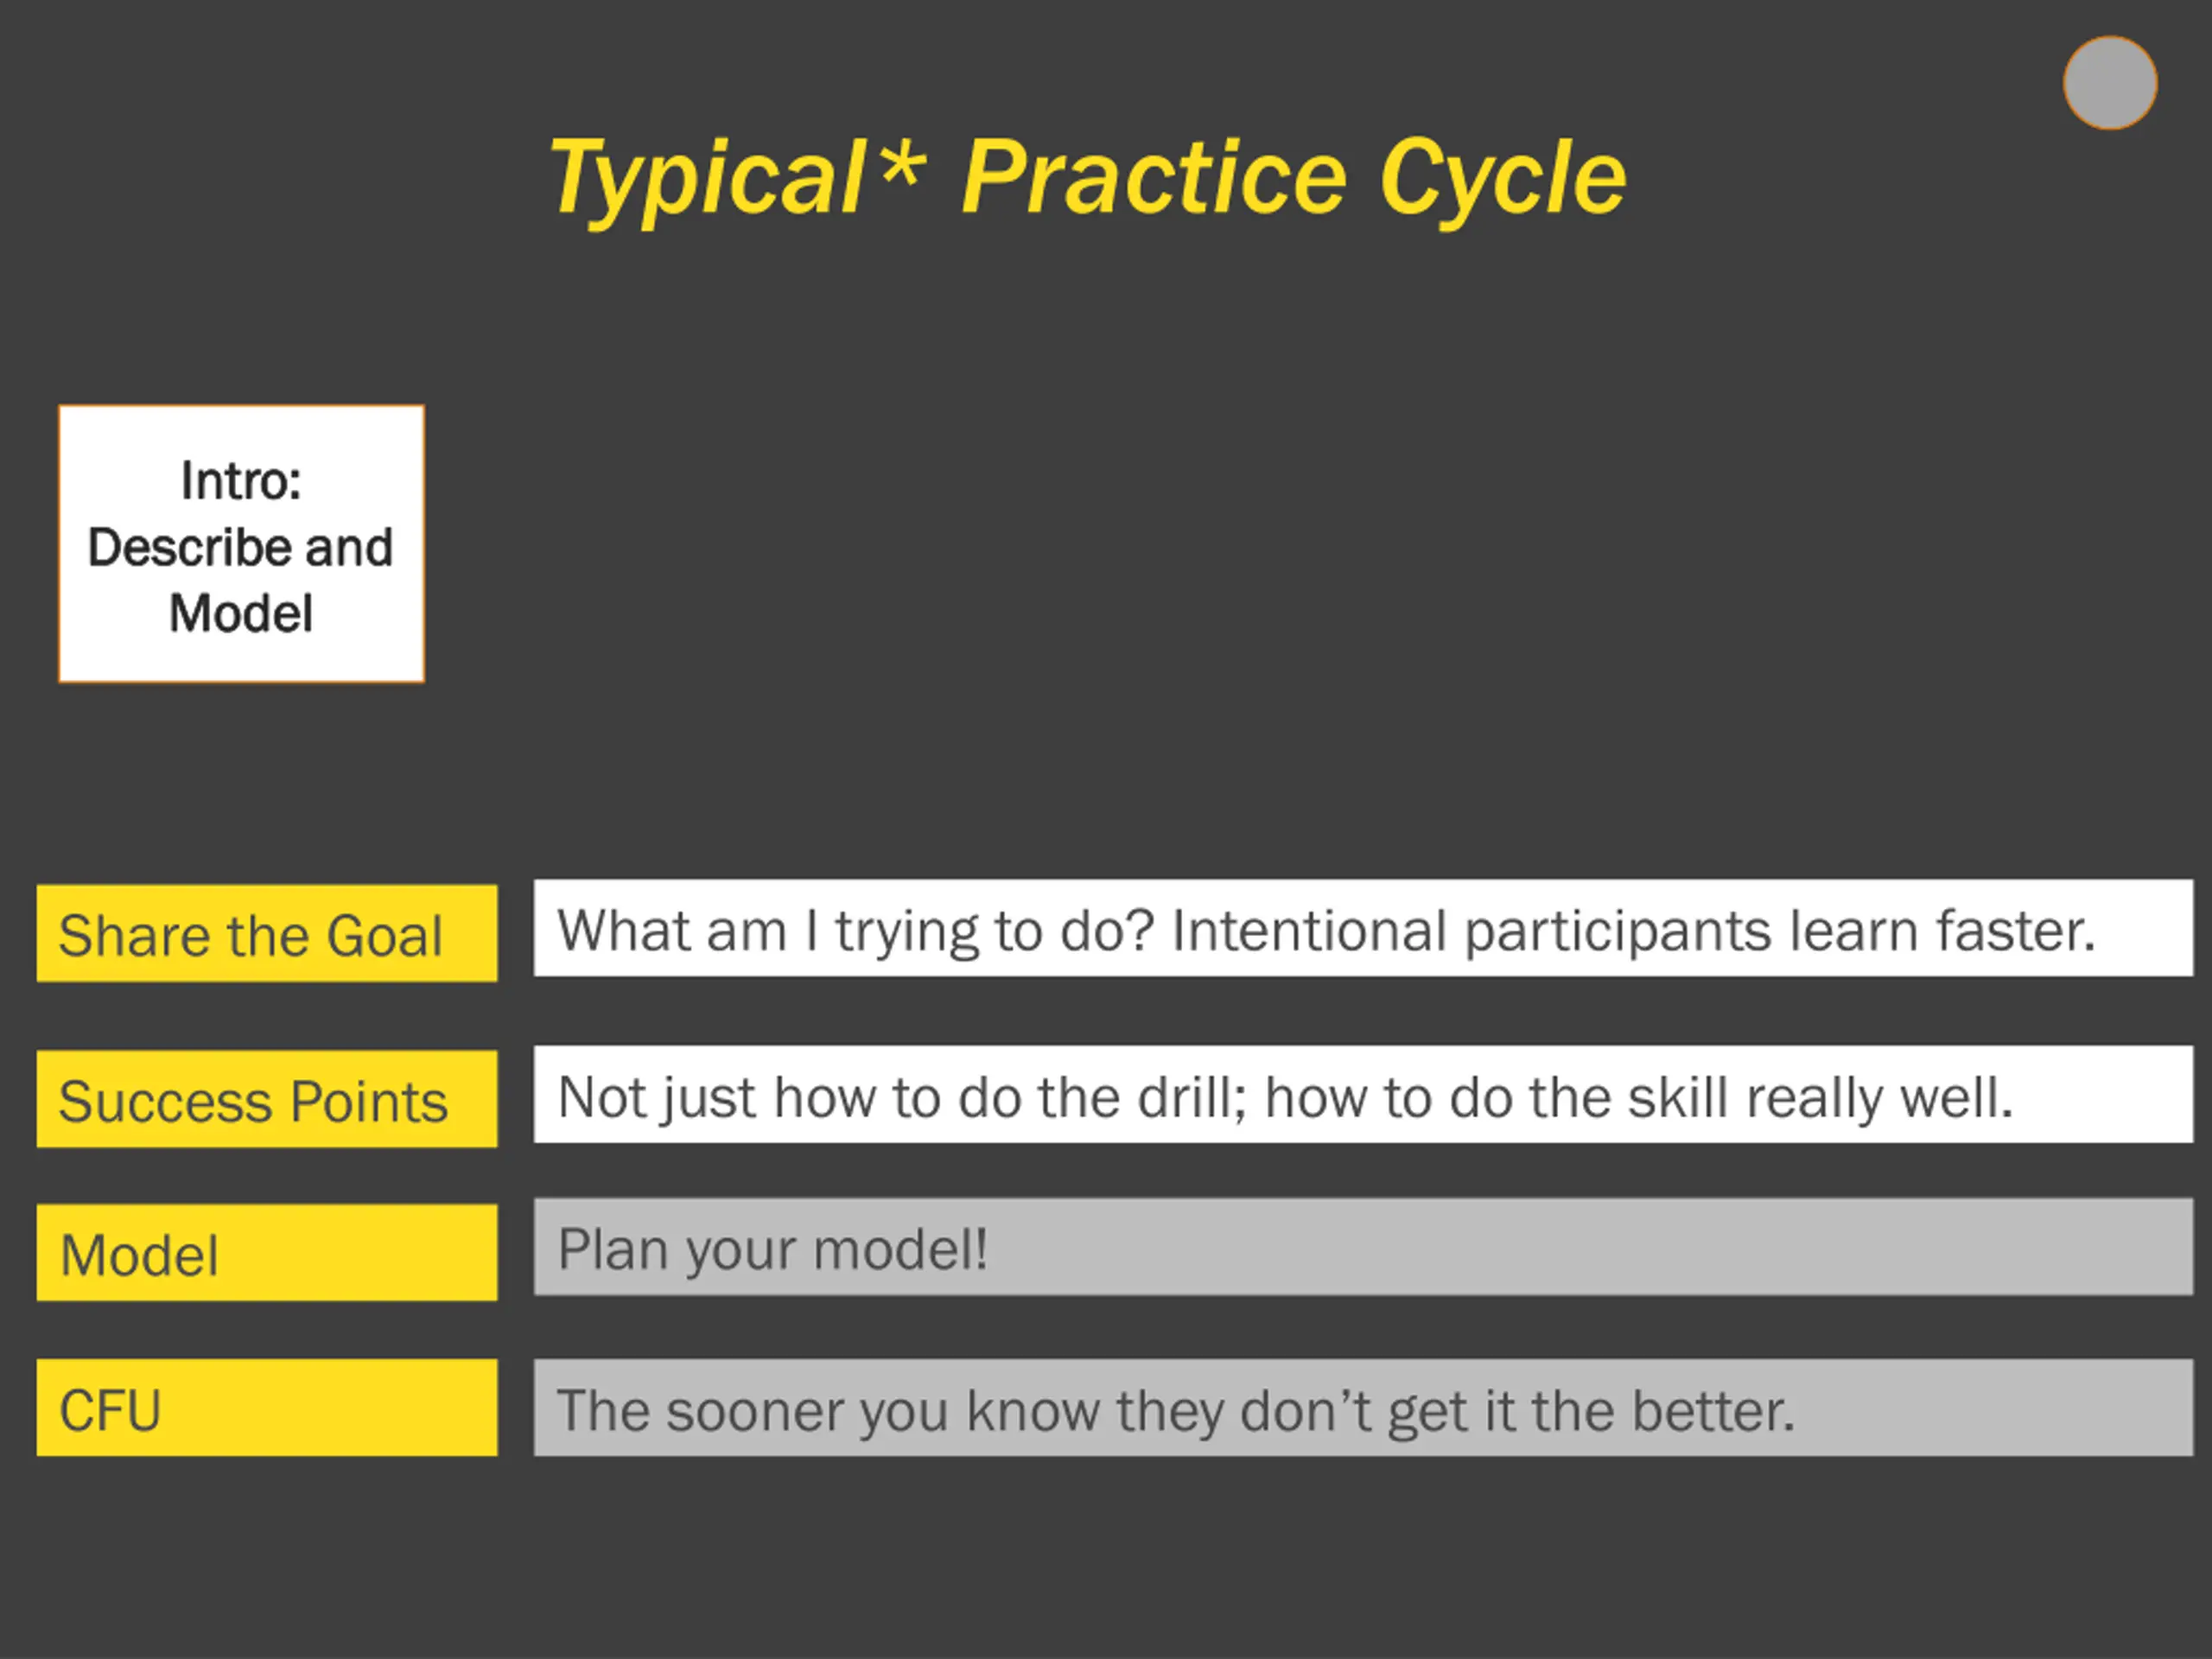Select the yellow "Success Points" label
Viewport: 2212px width, 1659px height.
point(267,1099)
